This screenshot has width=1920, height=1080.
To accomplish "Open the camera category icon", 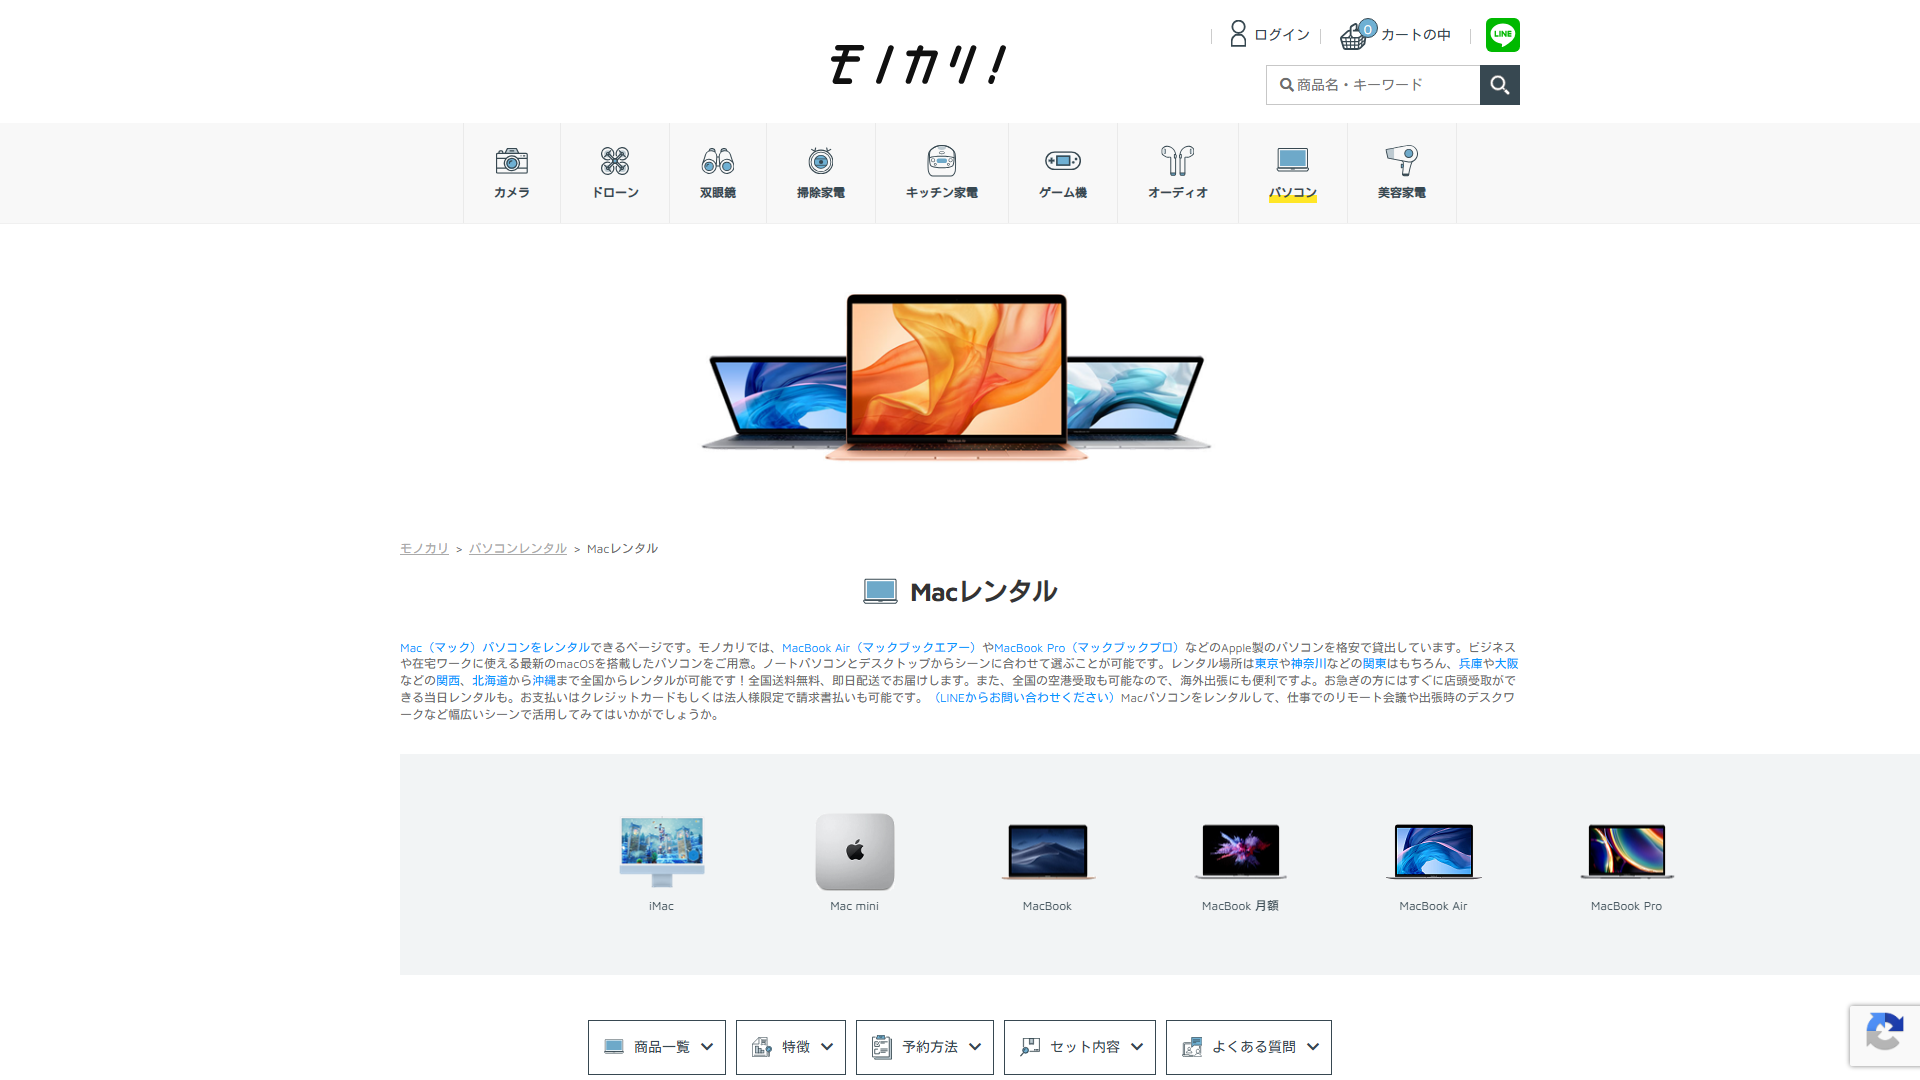I will click(511, 161).
